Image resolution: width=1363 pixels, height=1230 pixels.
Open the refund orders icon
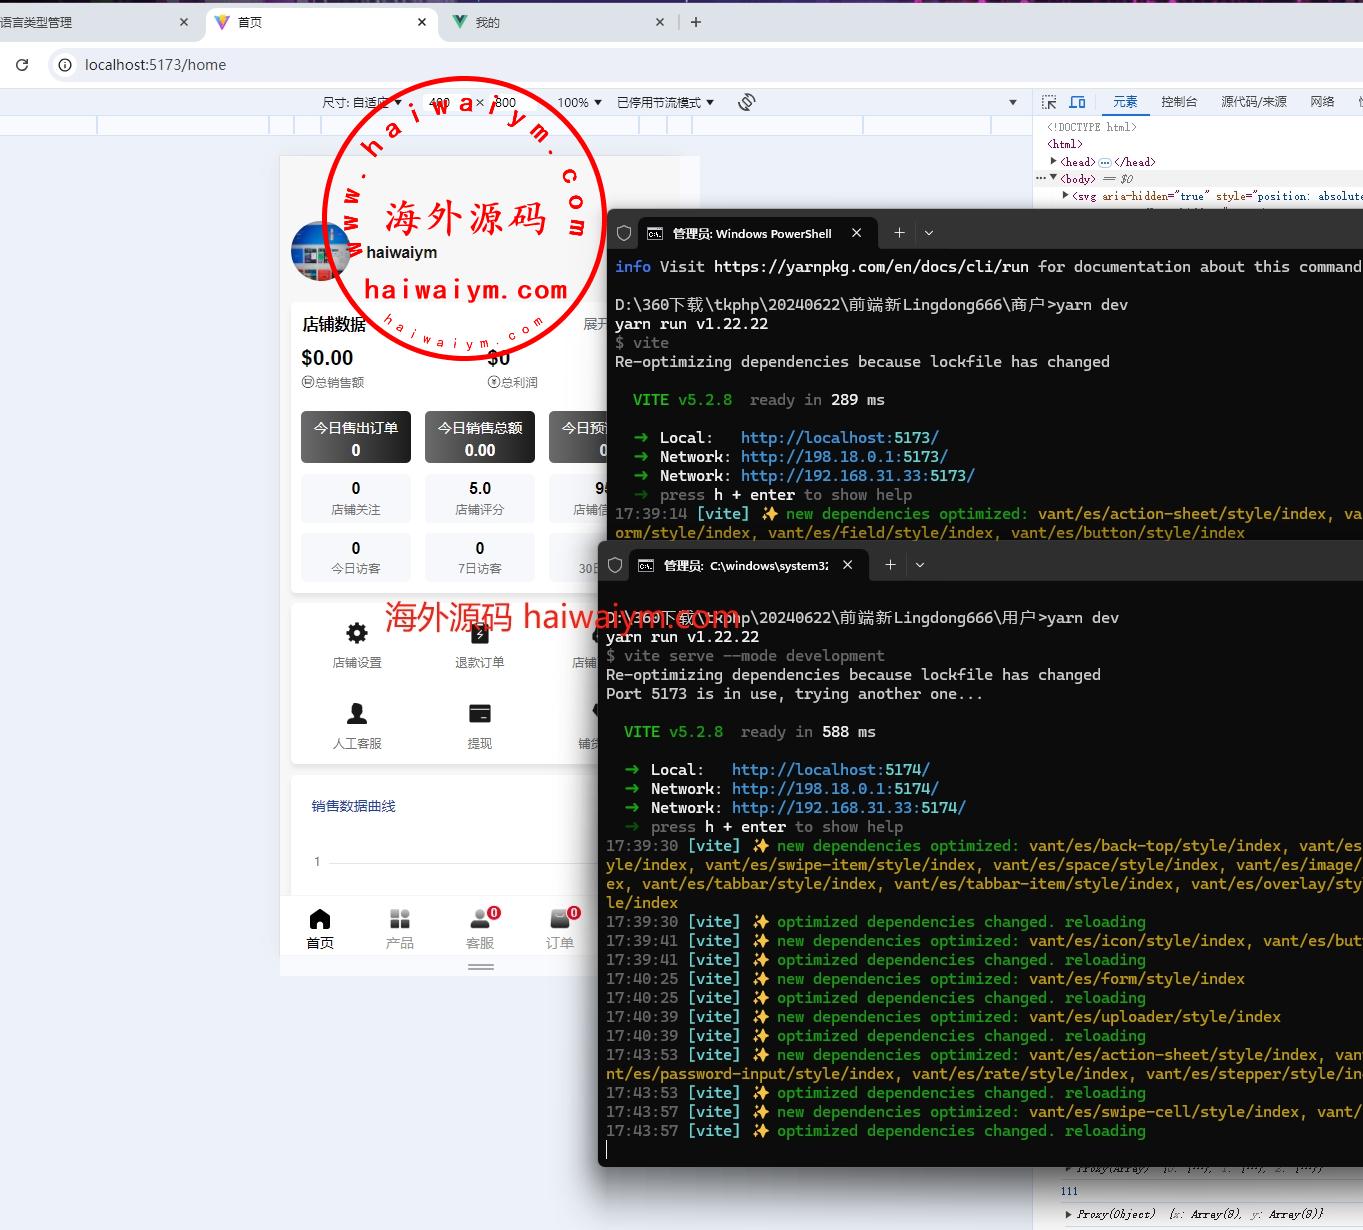(480, 633)
